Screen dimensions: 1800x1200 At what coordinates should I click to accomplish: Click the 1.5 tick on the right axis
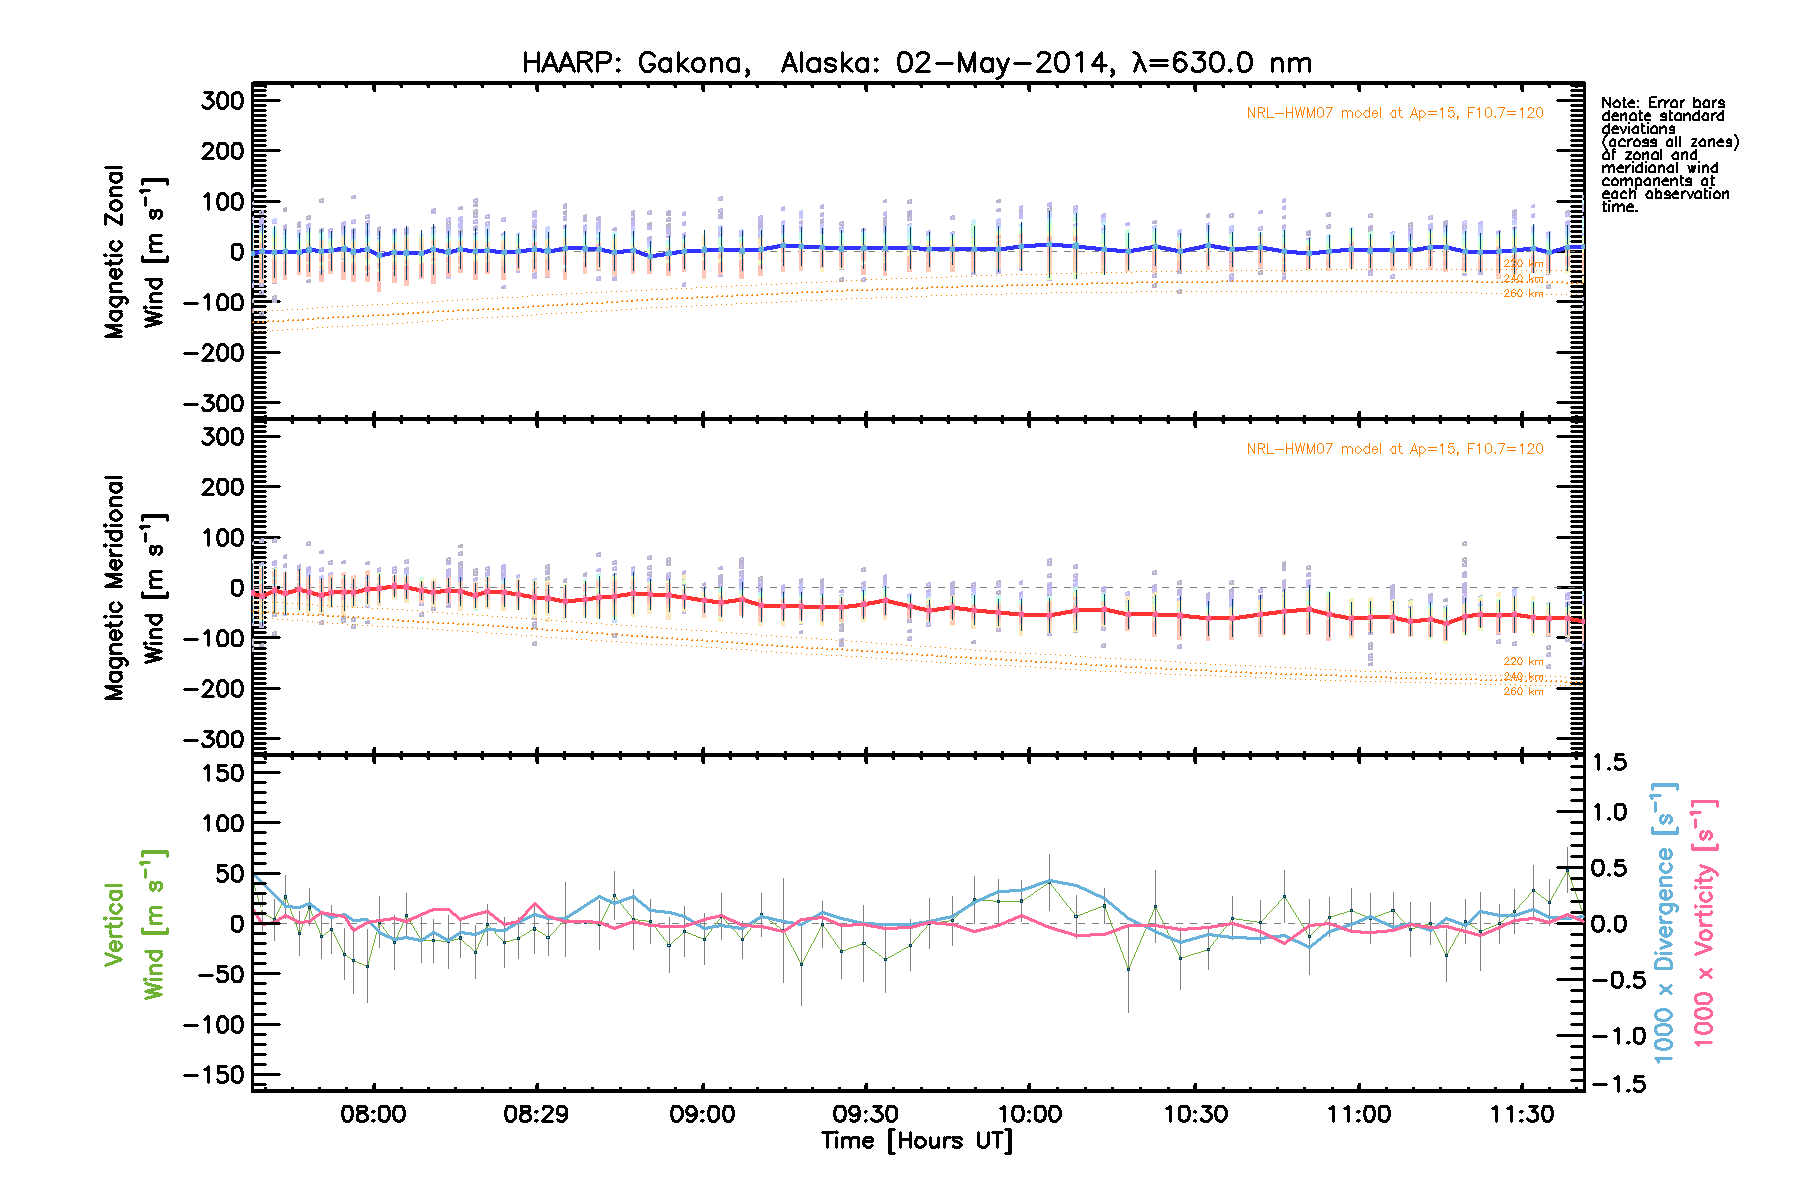click(x=1609, y=763)
